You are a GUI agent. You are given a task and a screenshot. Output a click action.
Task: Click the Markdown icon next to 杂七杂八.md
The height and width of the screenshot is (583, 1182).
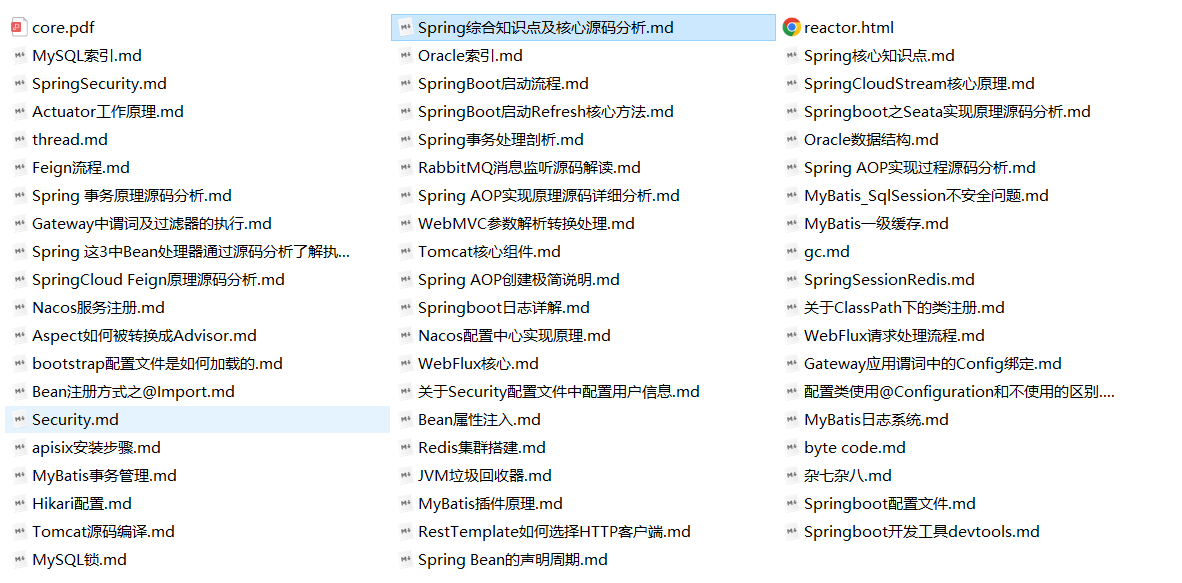pos(790,475)
